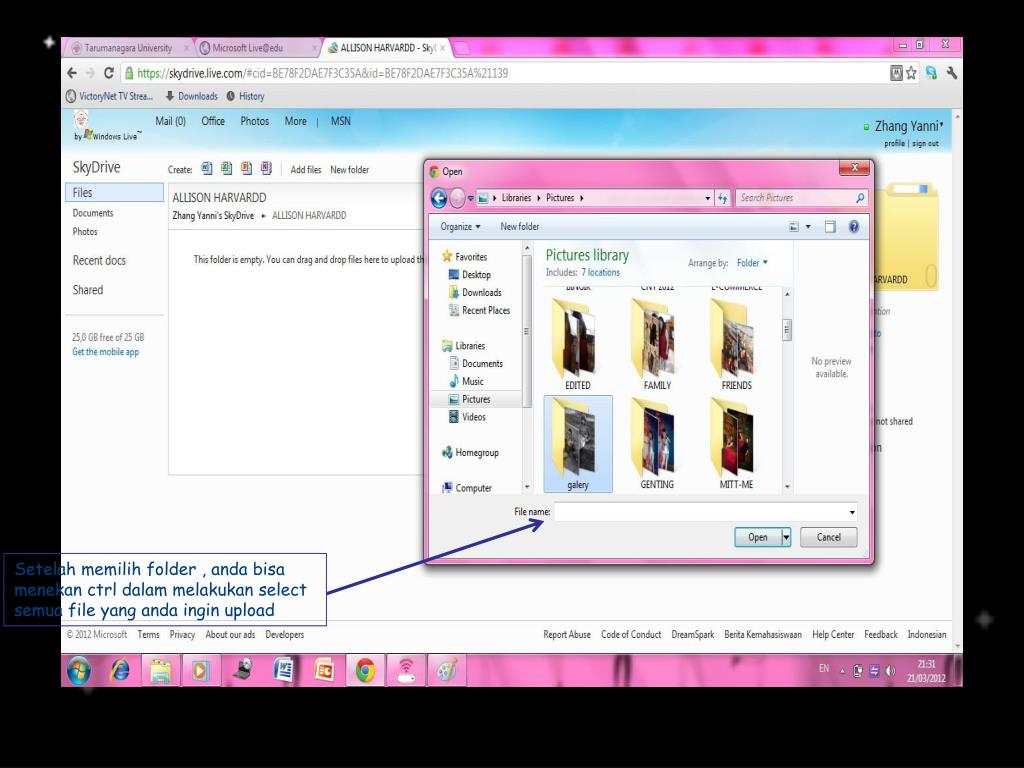Open the Photos menu in header
This screenshot has height=768, width=1024.
pyautogui.click(x=255, y=121)
